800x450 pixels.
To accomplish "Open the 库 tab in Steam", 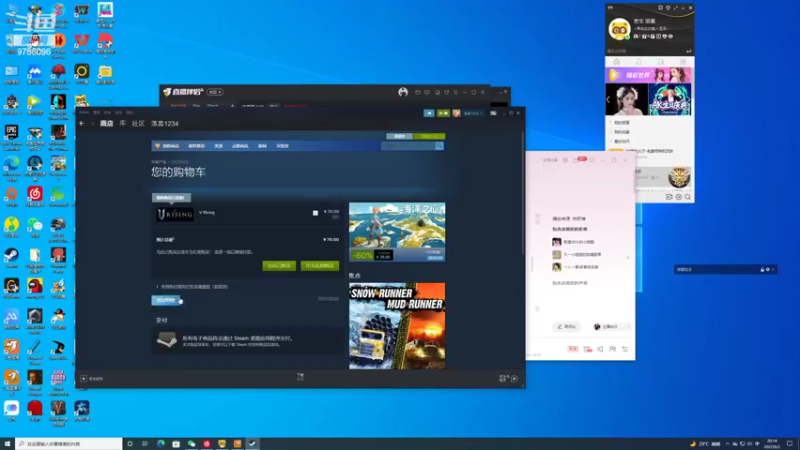I will pos(122,123).
